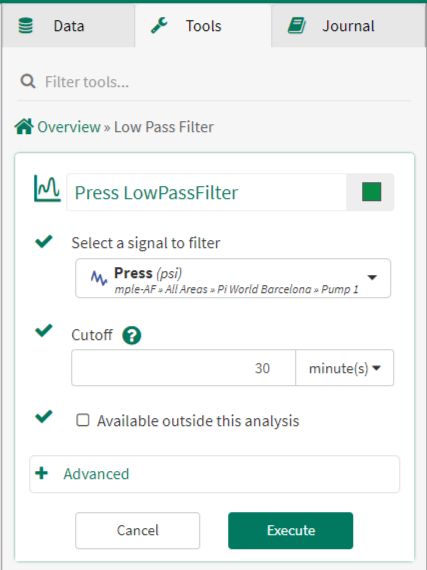Go to Overview breadcrumb link
This screenshot has width=427, height=570.
(x=69, y=127)
